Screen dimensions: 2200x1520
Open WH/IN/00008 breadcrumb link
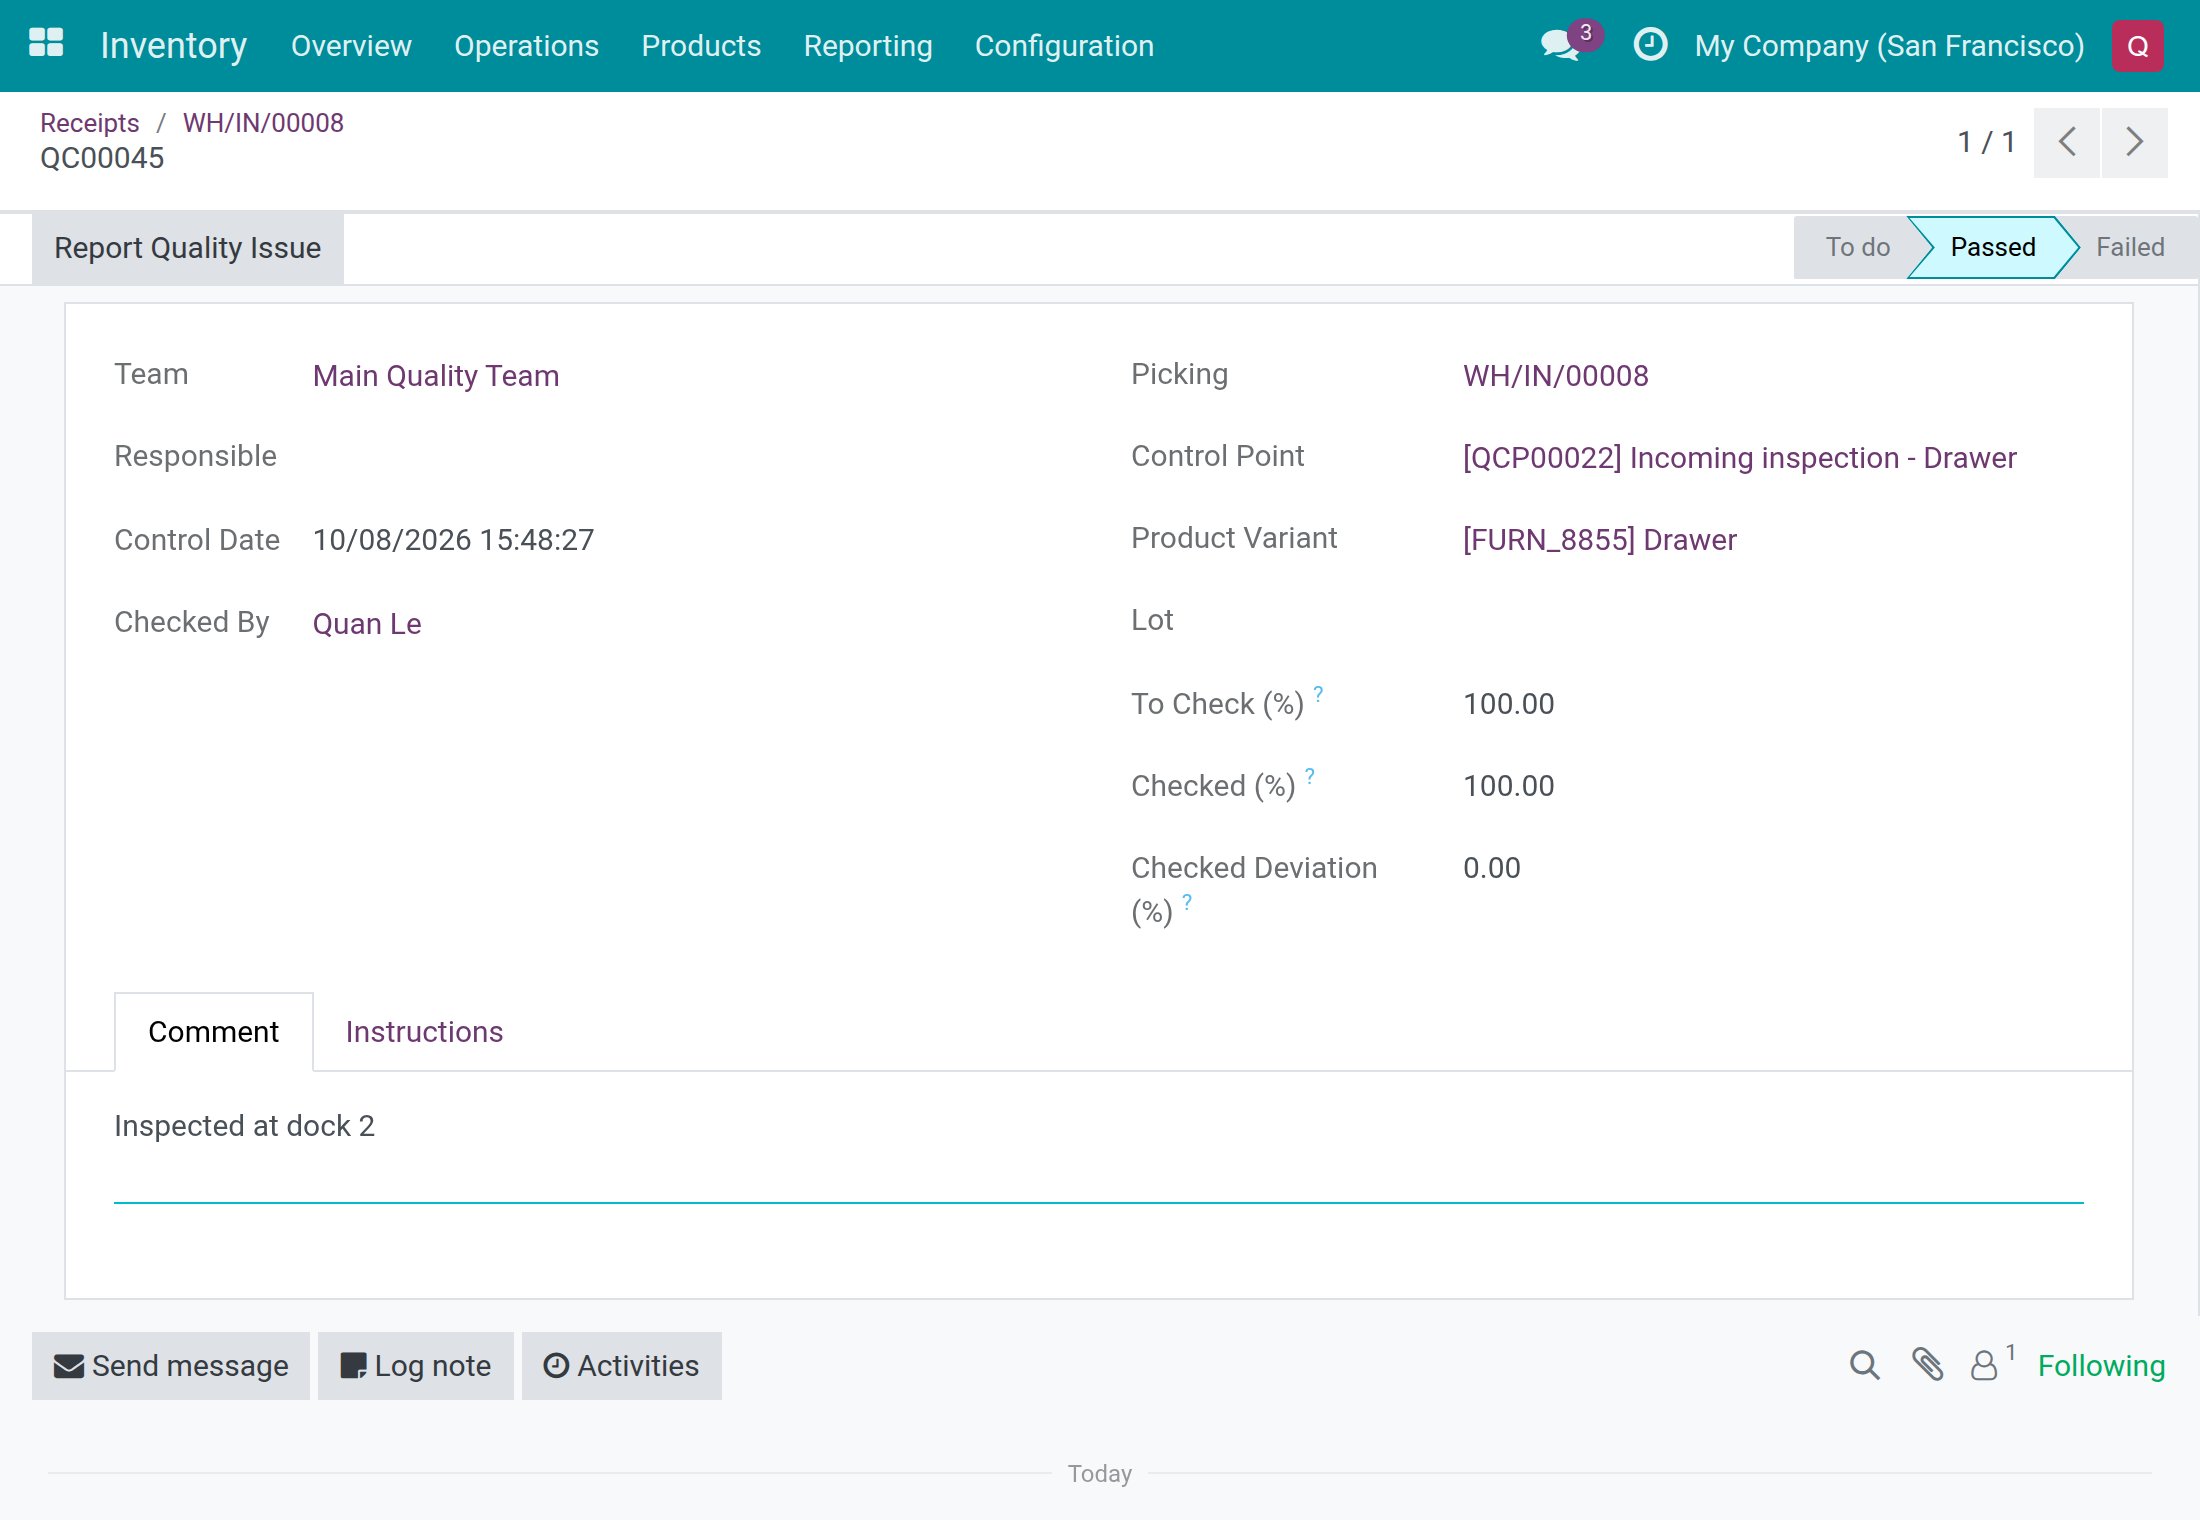click(263, 123)
